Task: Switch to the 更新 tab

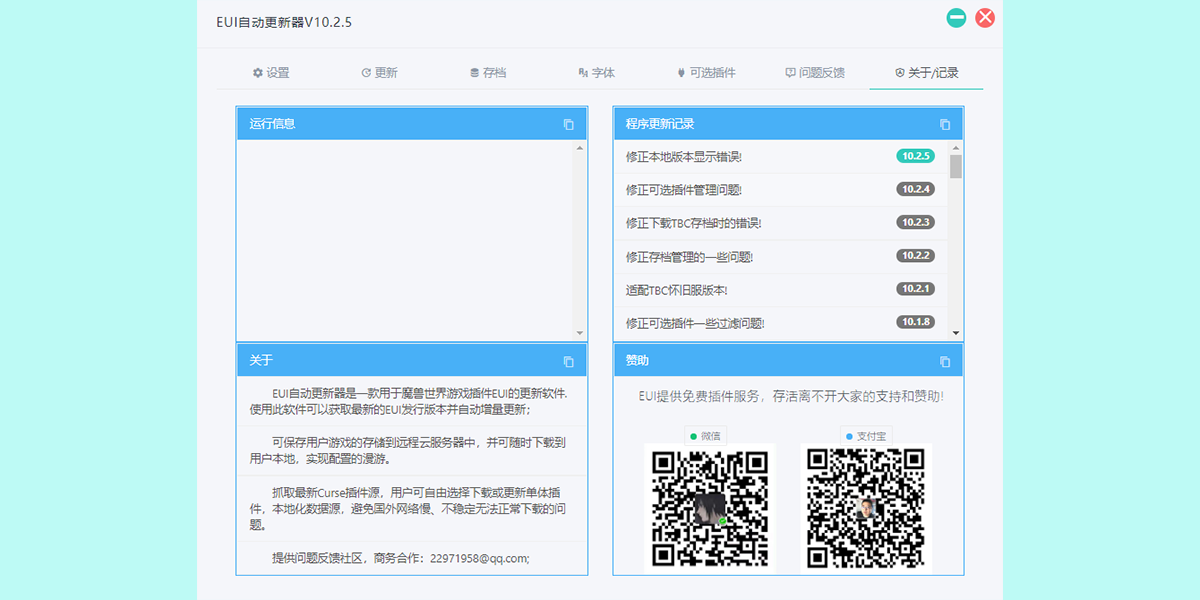Action: coord(379,73)
